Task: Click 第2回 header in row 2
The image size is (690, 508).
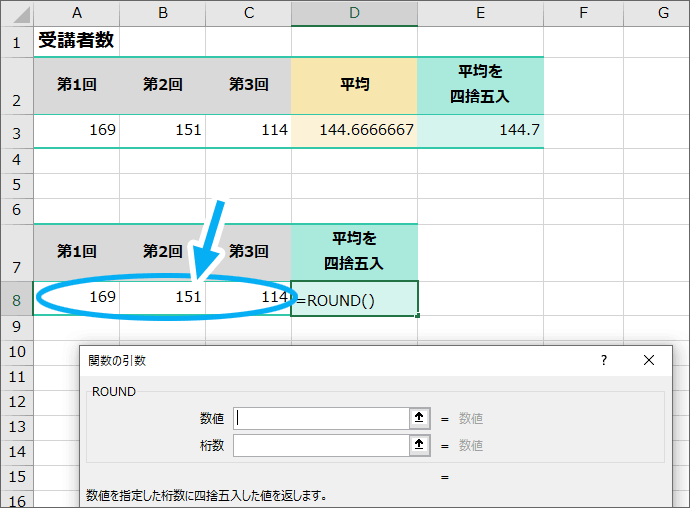Action: pos(162,86)
